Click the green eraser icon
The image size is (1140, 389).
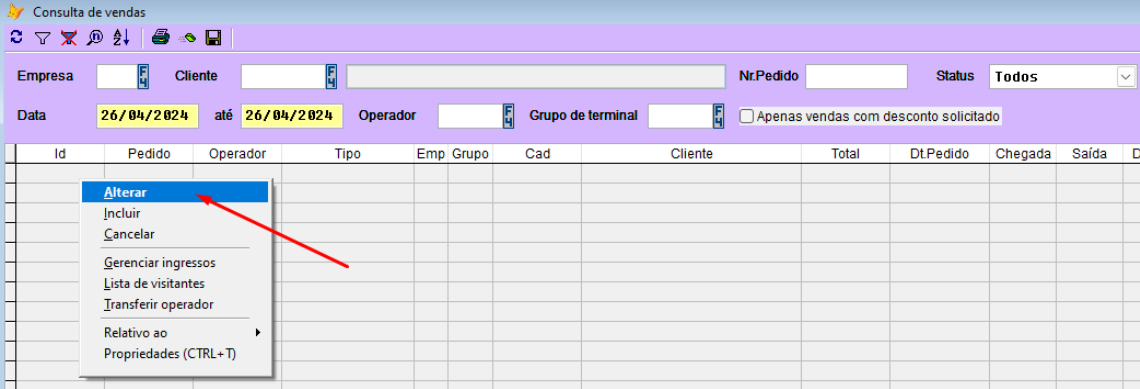(188, 38)
